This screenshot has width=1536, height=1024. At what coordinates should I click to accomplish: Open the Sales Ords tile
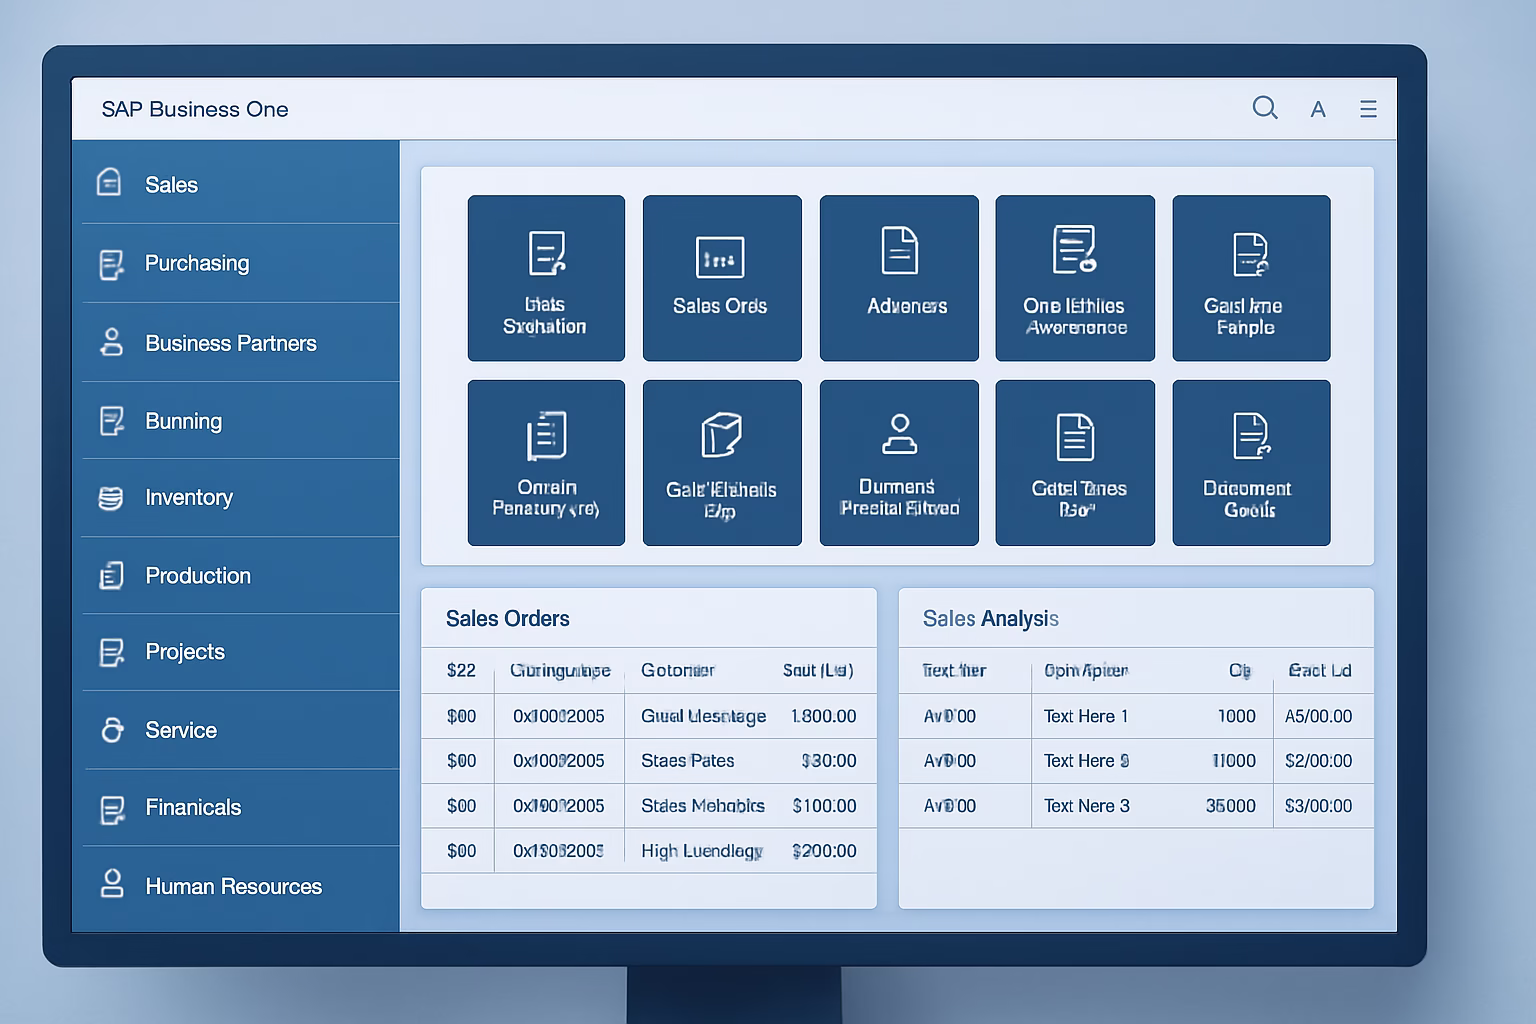pos(722,278)
